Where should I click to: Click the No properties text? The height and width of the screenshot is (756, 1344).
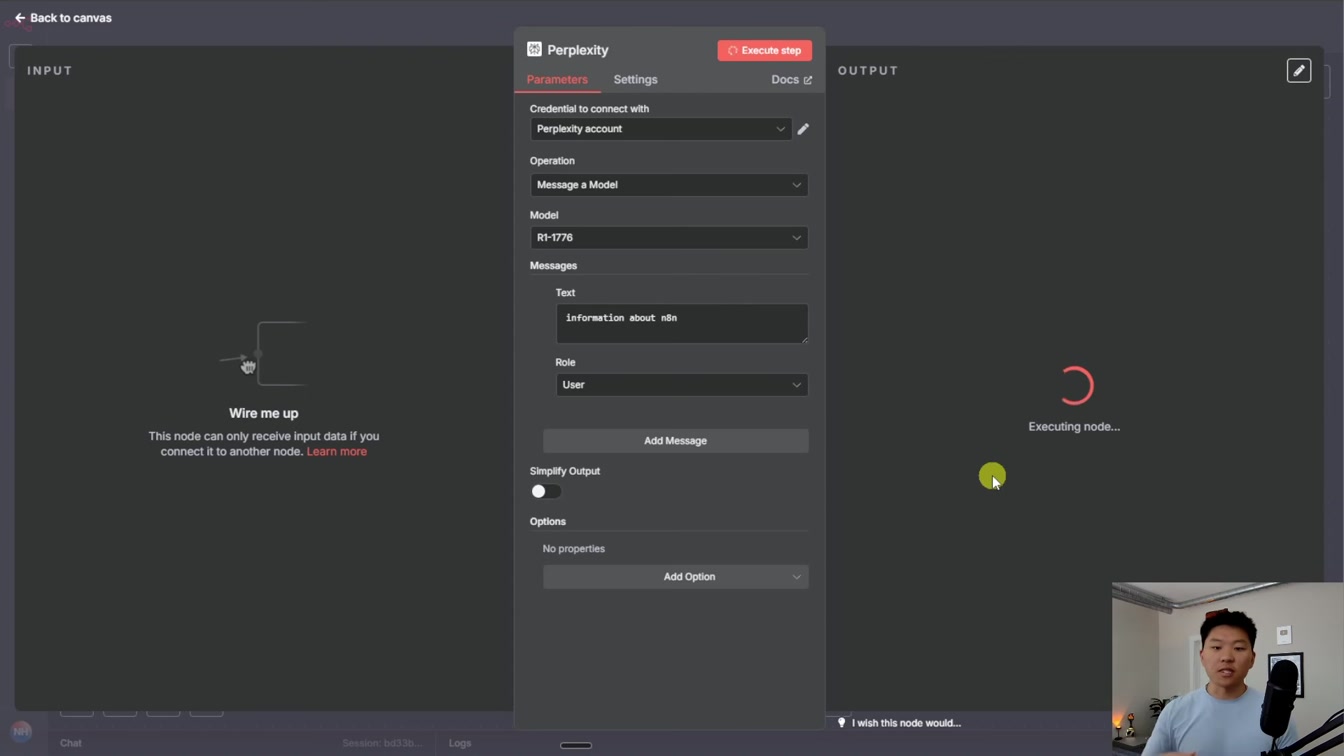[574, 549]
